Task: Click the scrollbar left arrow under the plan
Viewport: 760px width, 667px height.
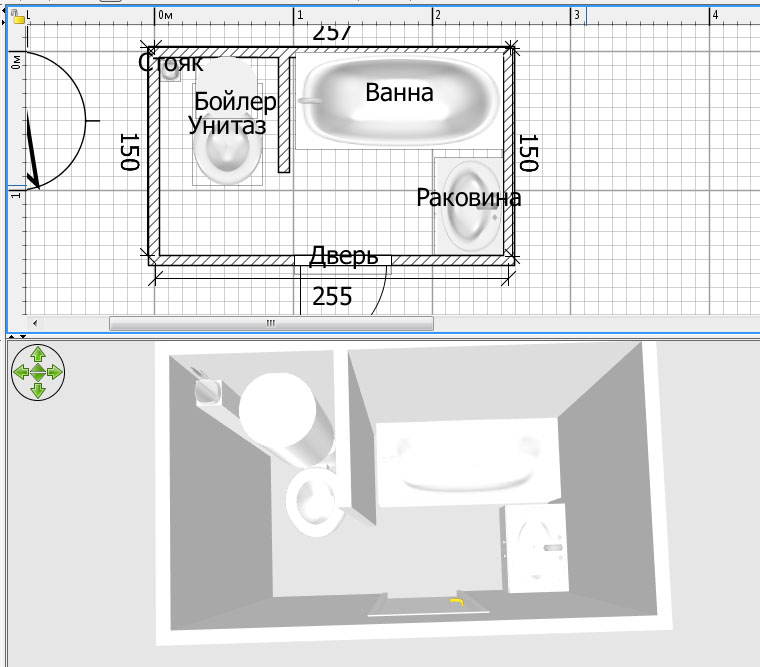Action: click(x=35, y=323)
